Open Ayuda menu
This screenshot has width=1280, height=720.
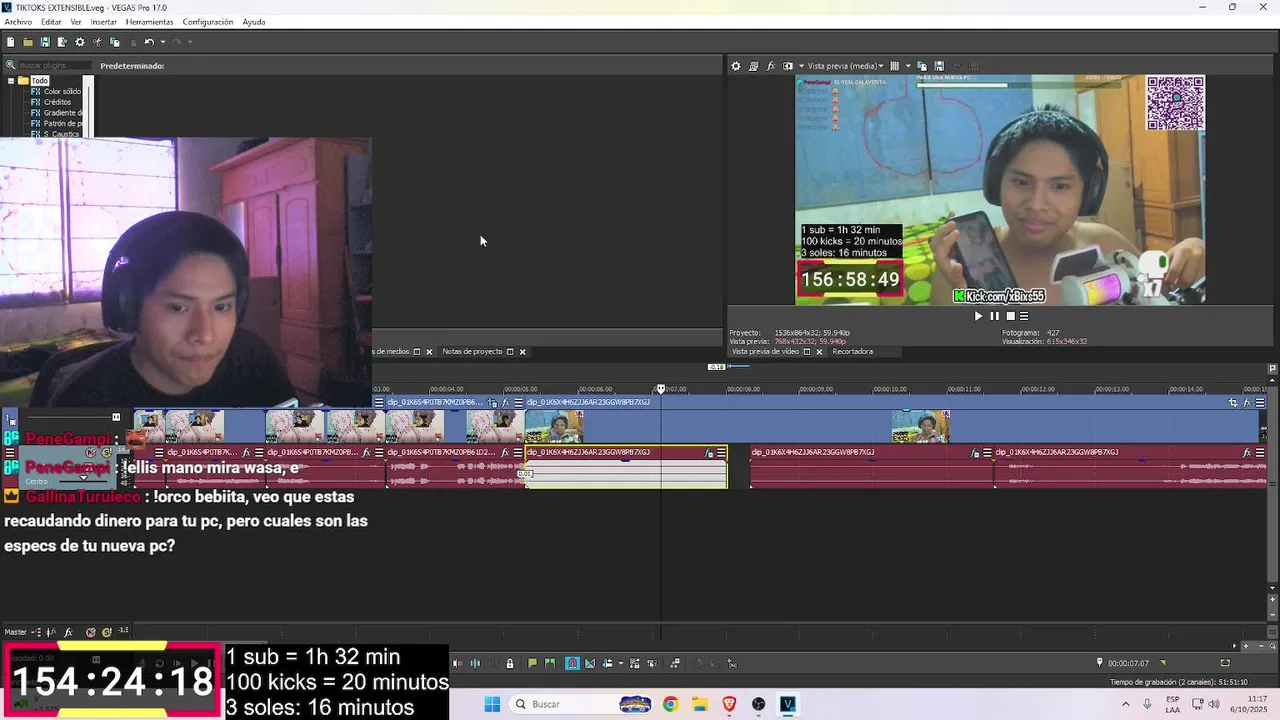254,22
